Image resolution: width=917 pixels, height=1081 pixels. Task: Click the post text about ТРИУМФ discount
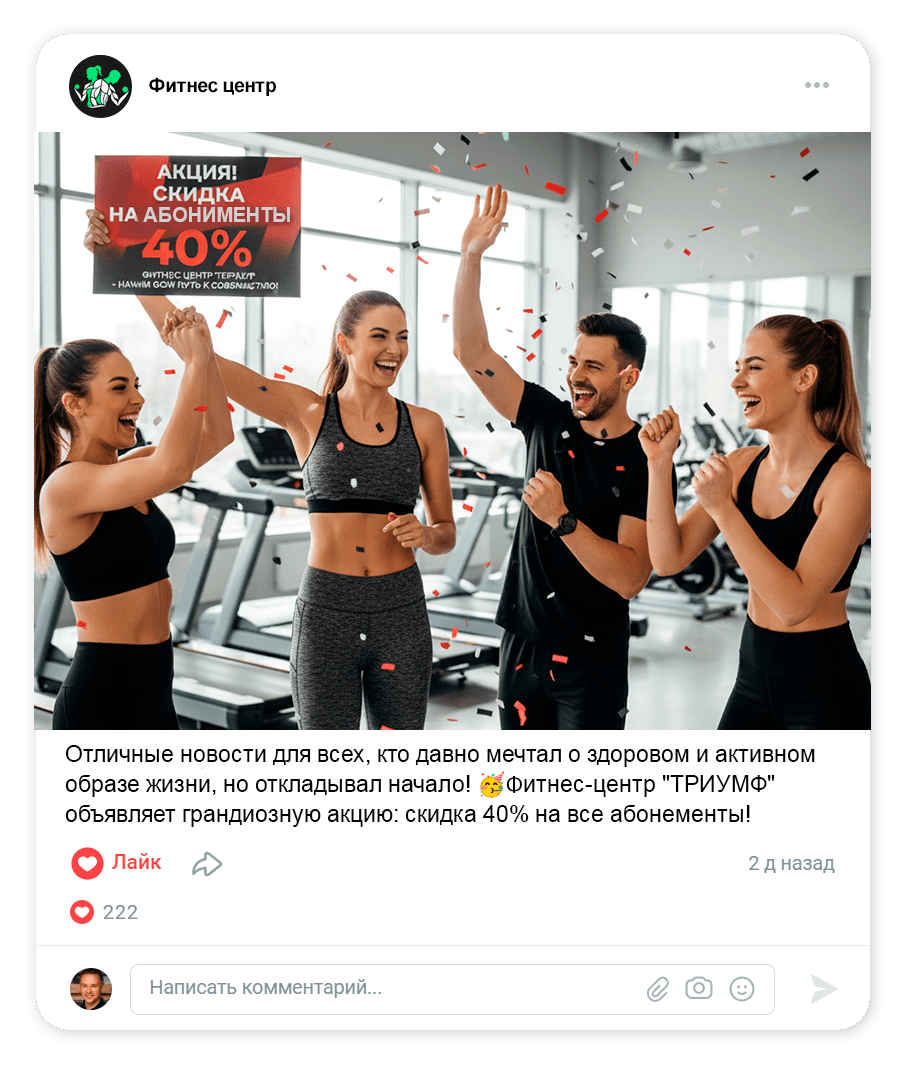[441, 784]
